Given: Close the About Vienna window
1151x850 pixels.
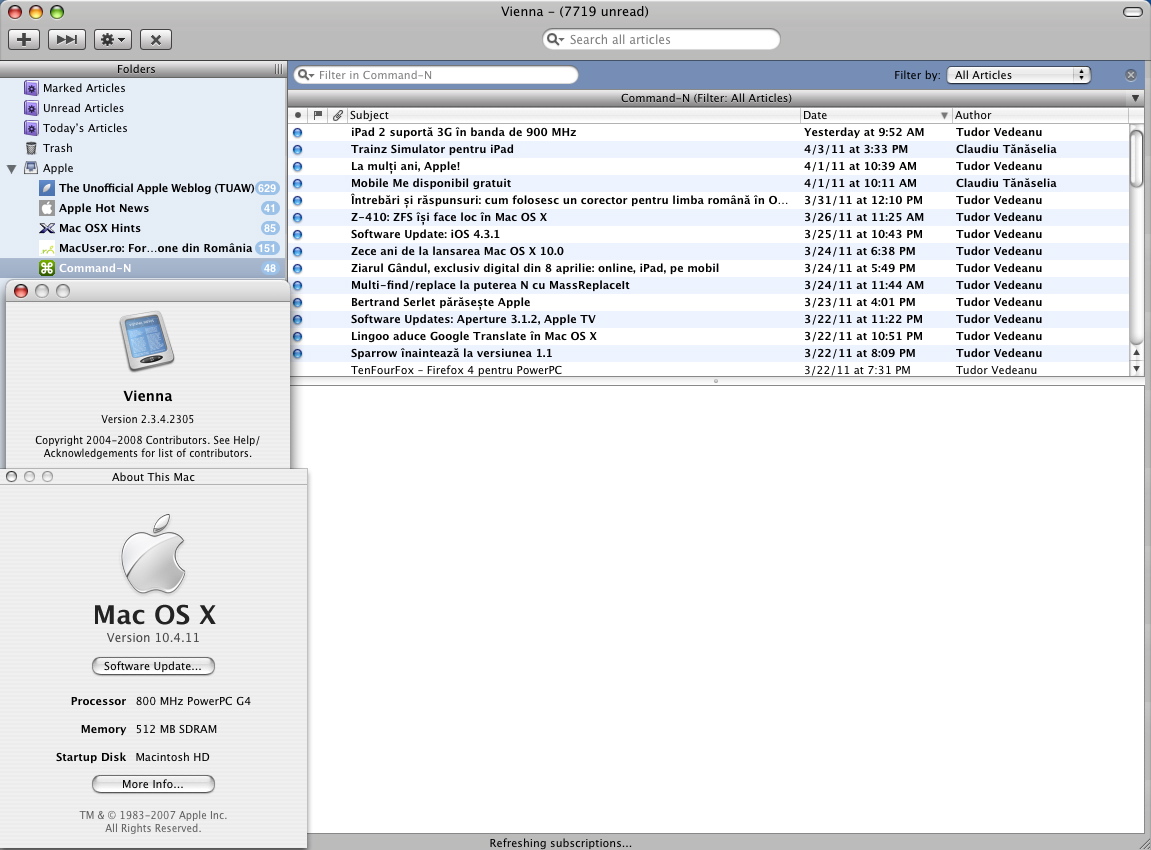Looking at the screenshot, I should tap(21, 291).
